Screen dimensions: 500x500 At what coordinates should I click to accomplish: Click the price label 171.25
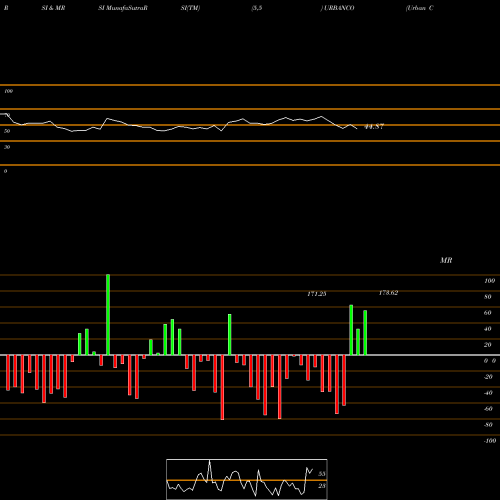pyautogui.click(x=317, y=294)
